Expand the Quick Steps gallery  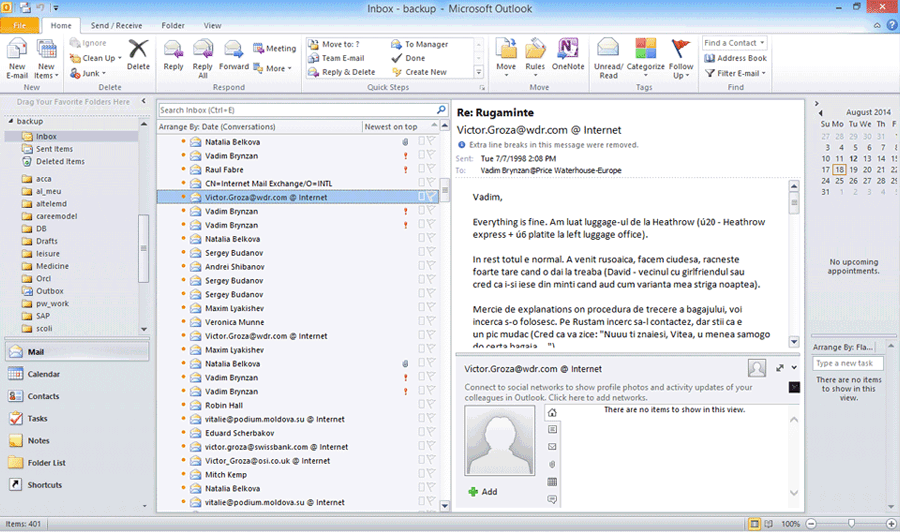click(x=479, y=72)
